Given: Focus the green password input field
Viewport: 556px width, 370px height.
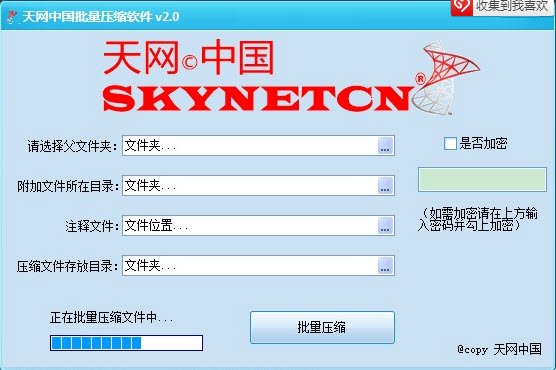Looking at the screenshot, I should pos(483,180).
